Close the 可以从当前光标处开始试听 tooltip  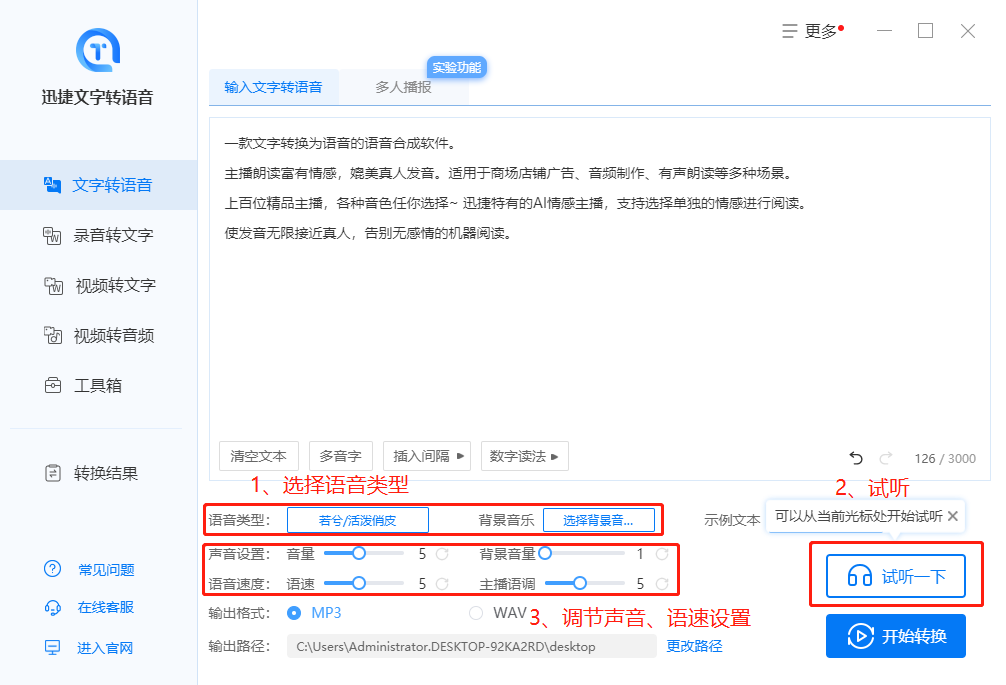point(953,516)
